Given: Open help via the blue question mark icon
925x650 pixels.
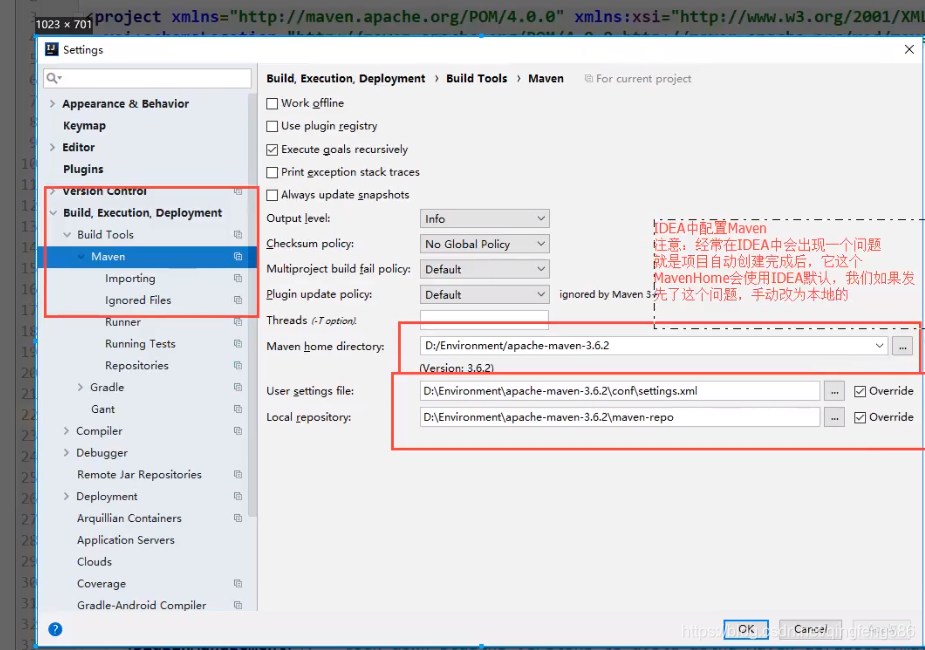Looking at the screenshot, I should tap(55, 629).
